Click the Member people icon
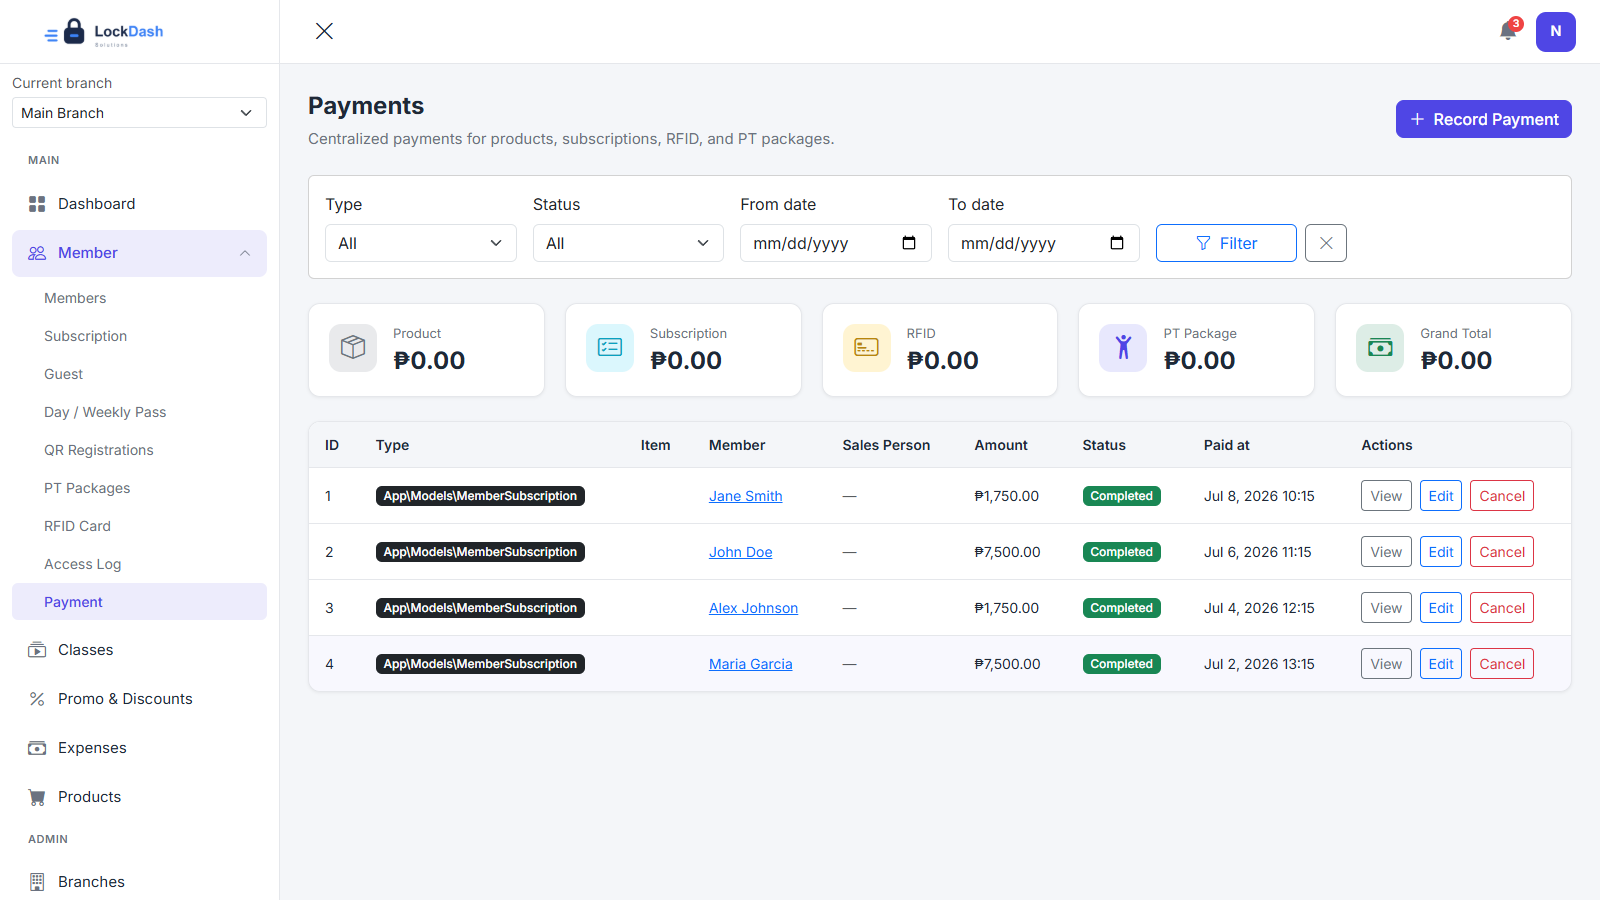This screenshot has height=900, width=1600. [37, 253]
